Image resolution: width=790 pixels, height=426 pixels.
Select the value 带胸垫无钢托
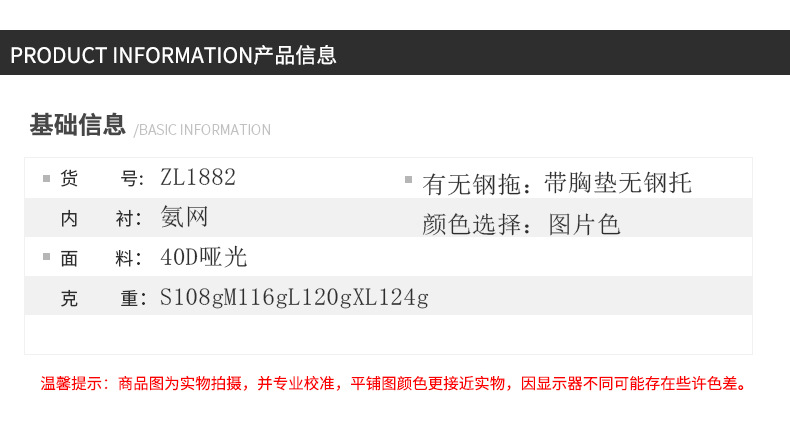618,184
